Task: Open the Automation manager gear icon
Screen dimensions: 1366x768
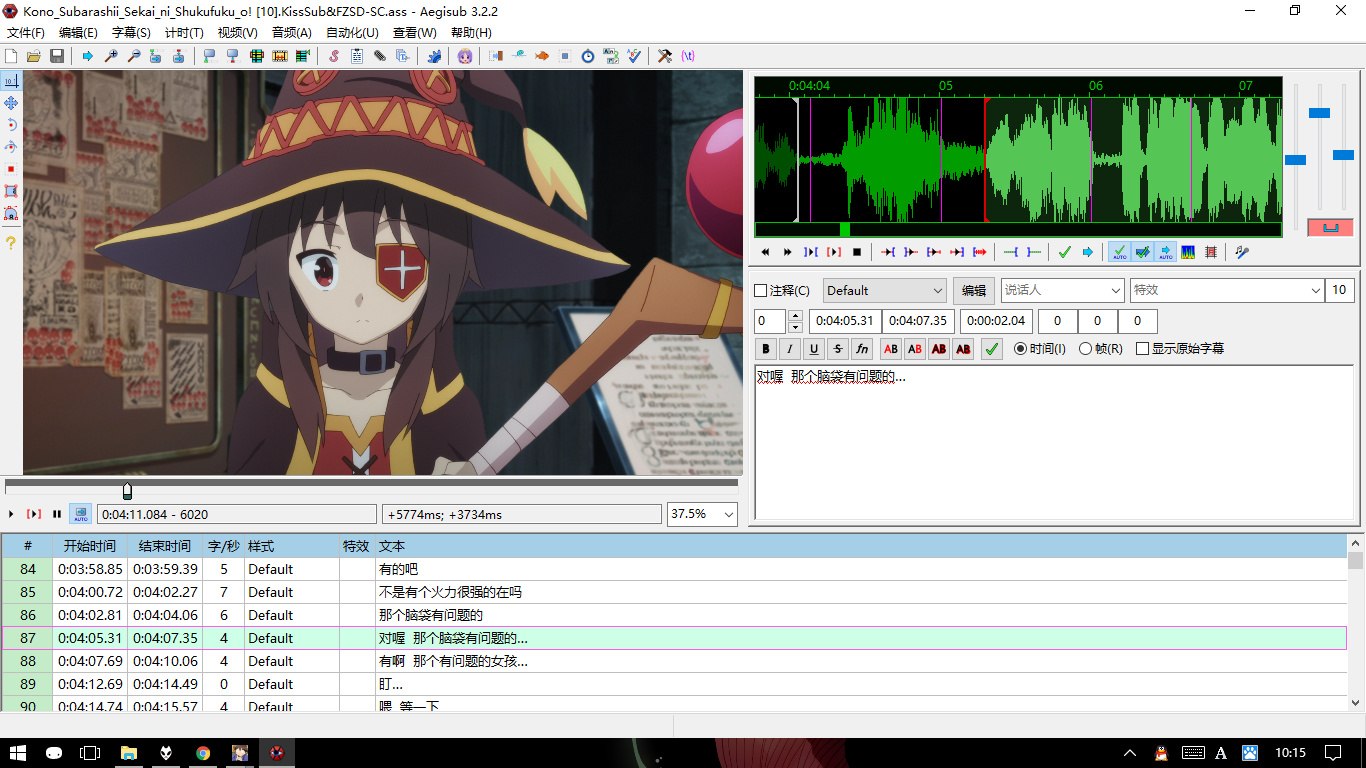Action: click(434, 56)
